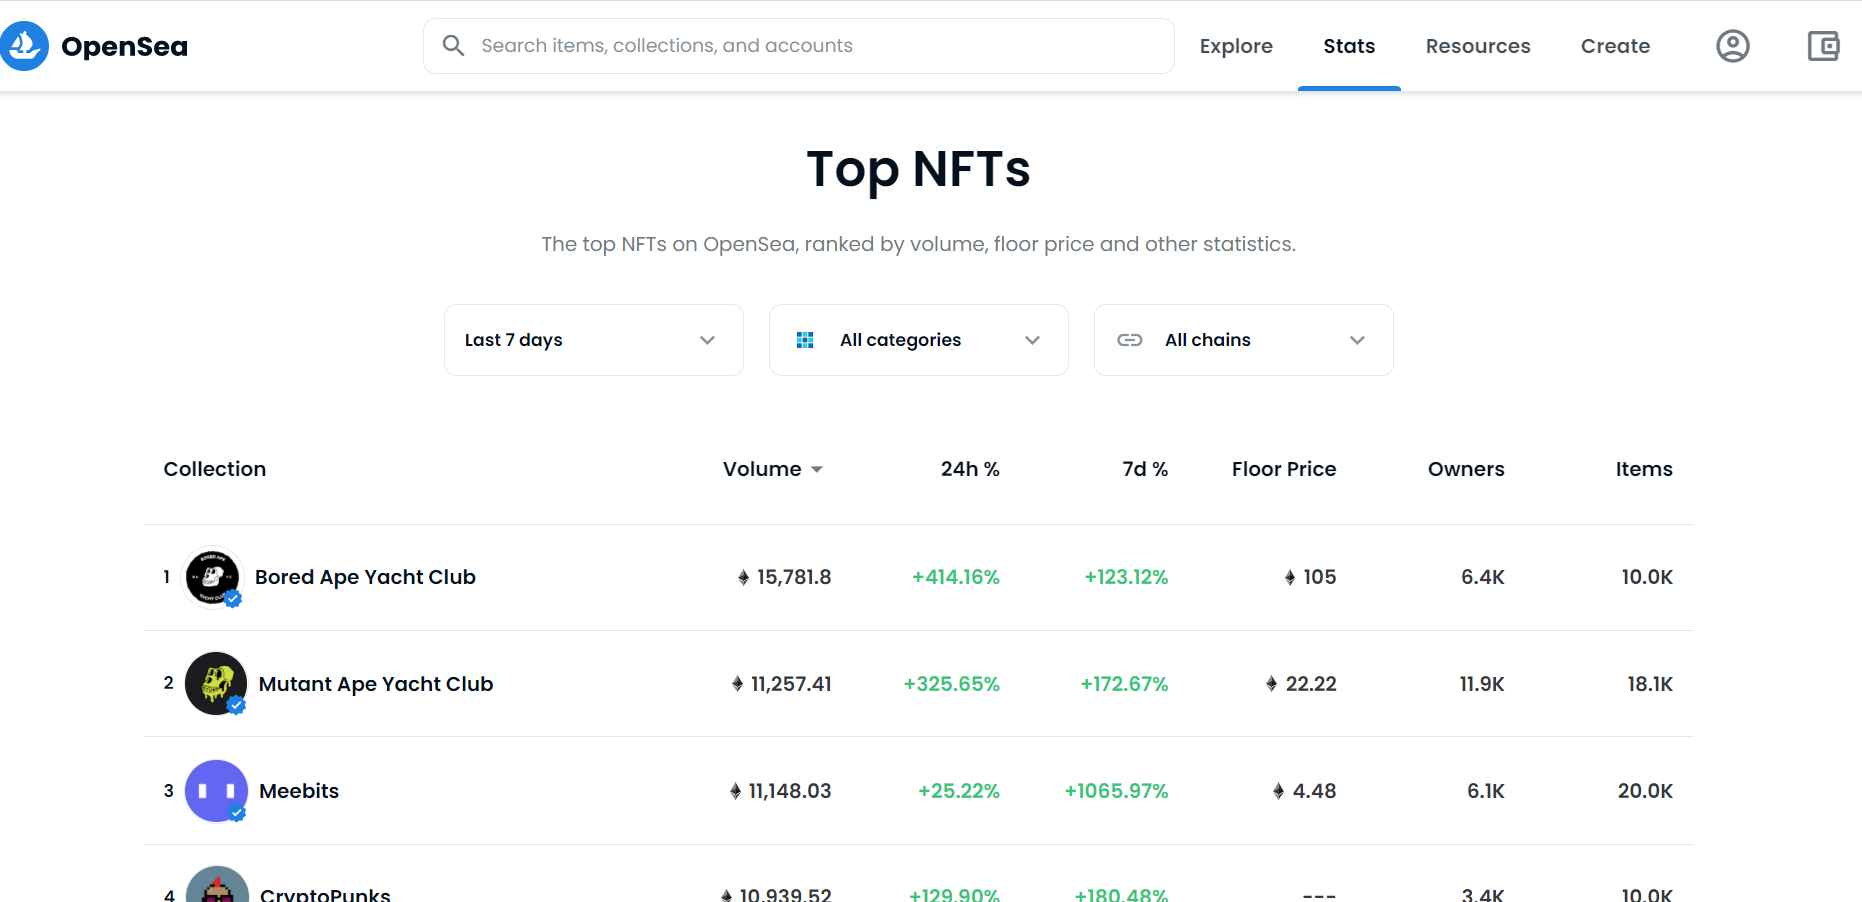The height and width of the screenshot is (902, 1862).
Task: Open Mutant Ape Yacht Club avatar
Action: coord(216,683)
